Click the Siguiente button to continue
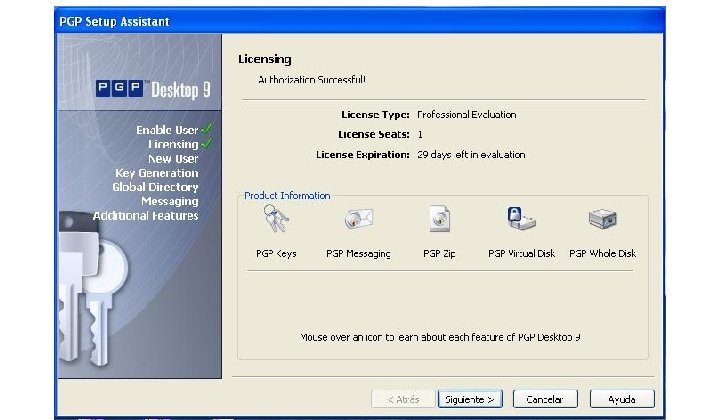720x420 pixels. 470,399
